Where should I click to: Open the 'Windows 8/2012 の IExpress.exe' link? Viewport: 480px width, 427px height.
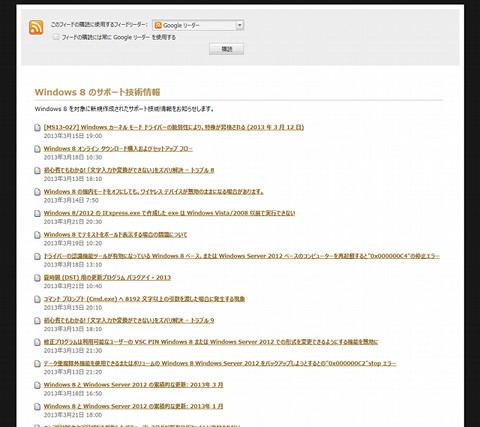[x=169, y=213]
